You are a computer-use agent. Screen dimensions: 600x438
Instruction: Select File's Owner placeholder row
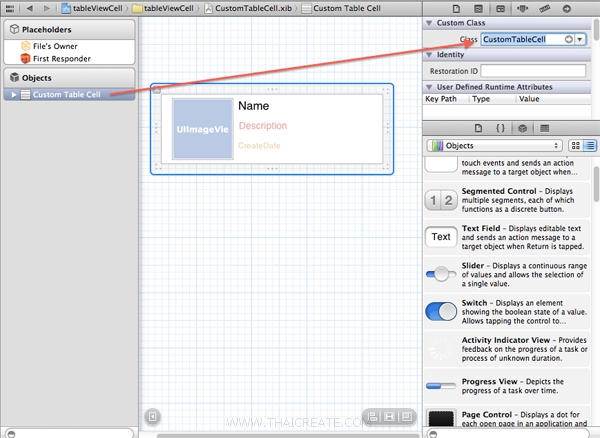click(x=69, y=46)
